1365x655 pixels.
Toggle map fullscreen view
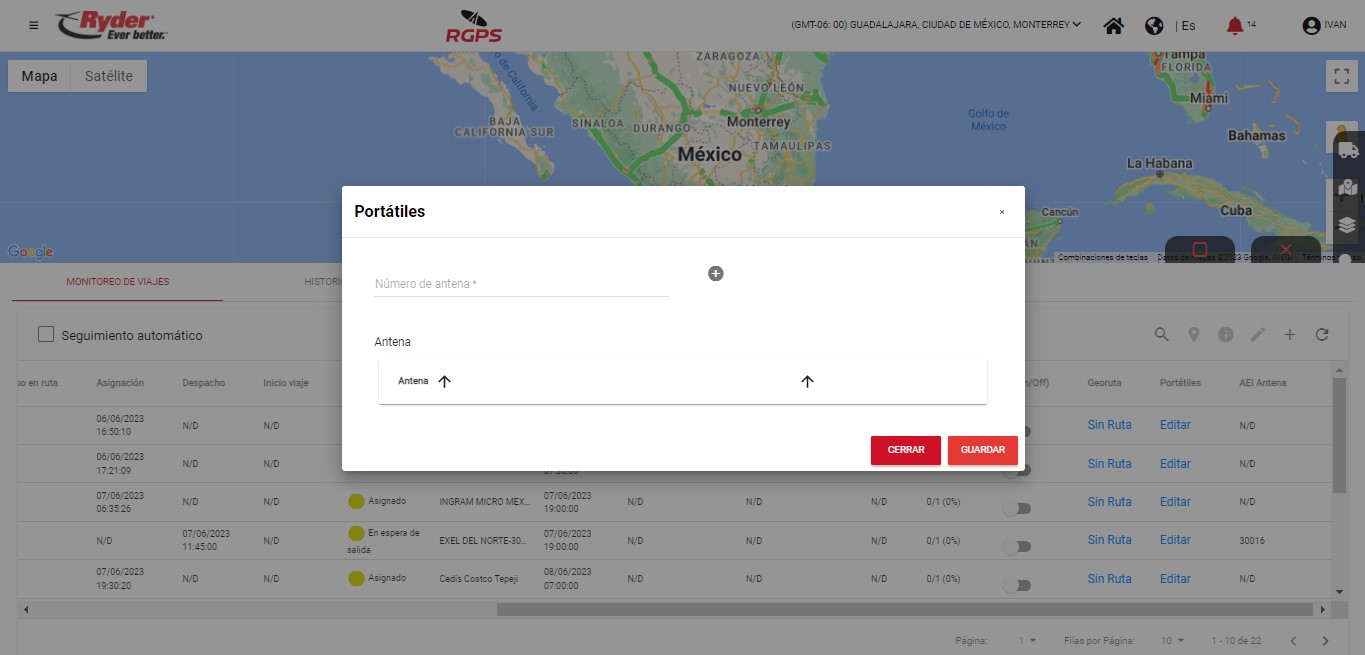1341,77
